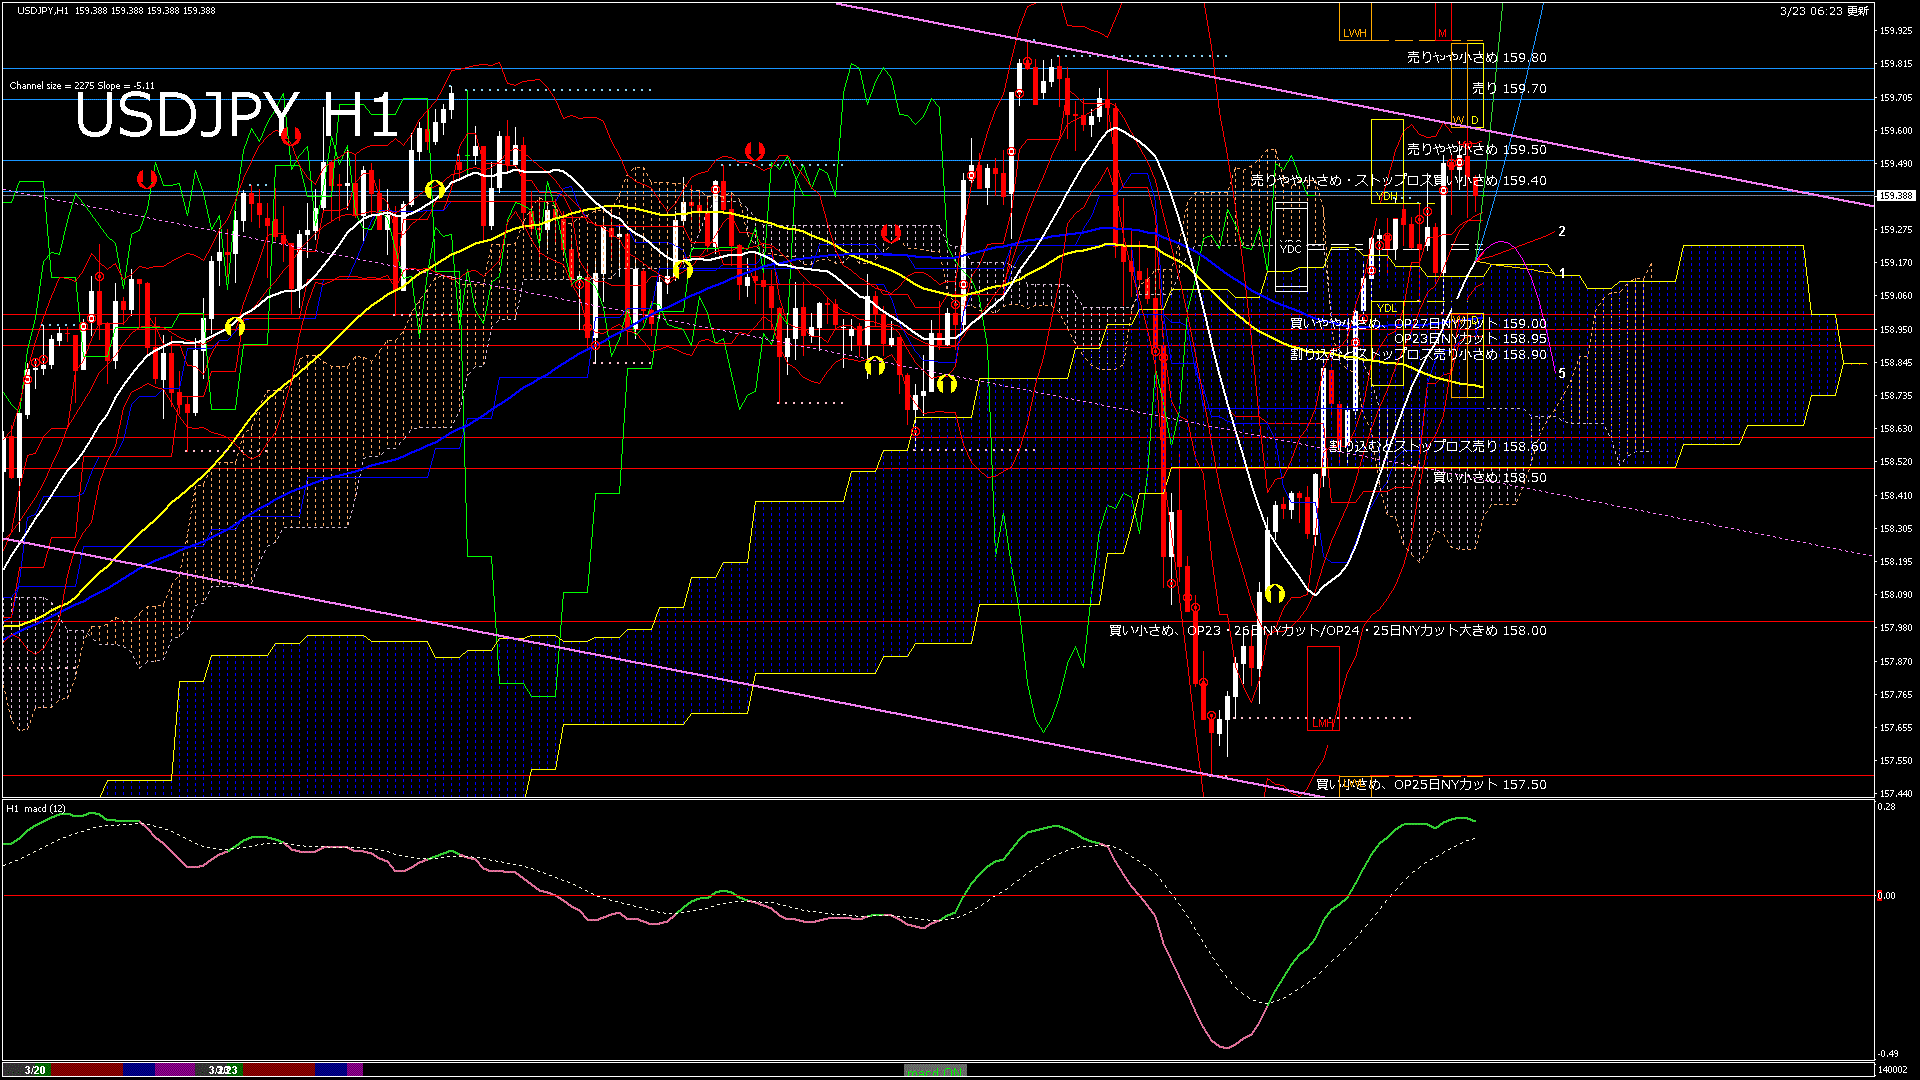Click the yellow circle buy signal near 158.95
The height and width of the screenshot is (1080, 1920).
click(x=235, y=325)
